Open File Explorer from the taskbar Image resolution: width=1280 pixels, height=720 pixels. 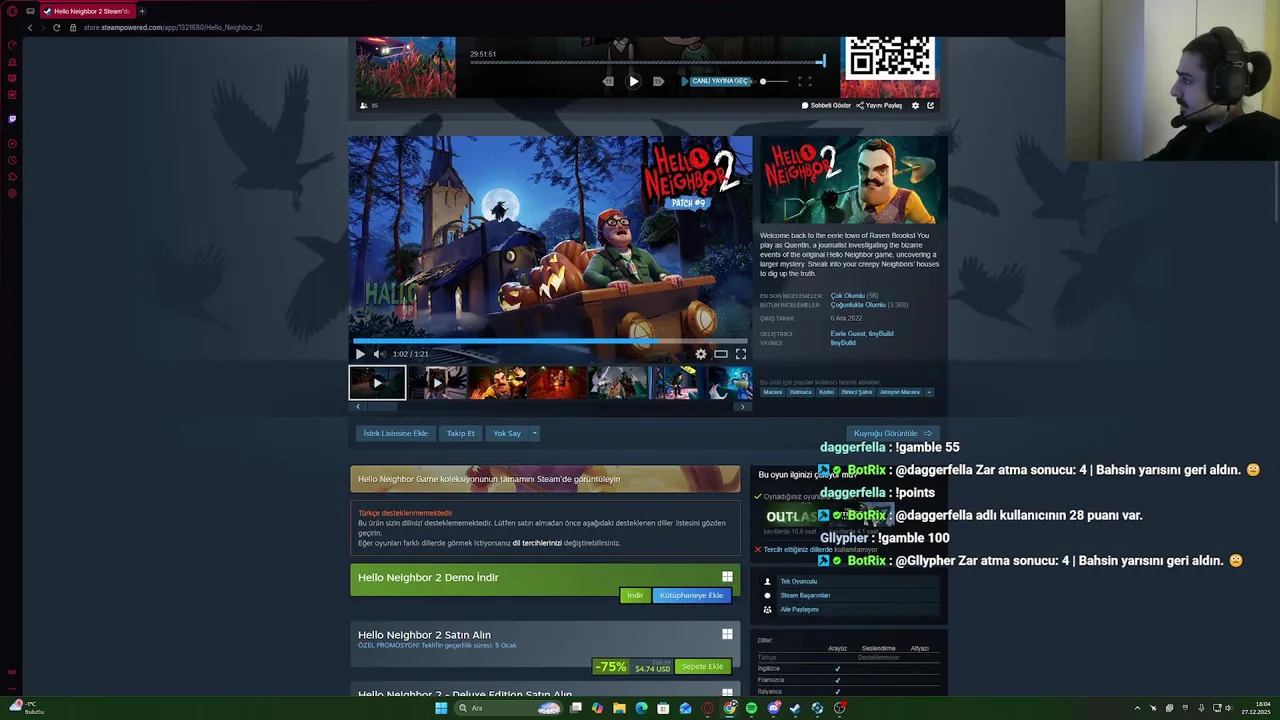click(619, 708)
